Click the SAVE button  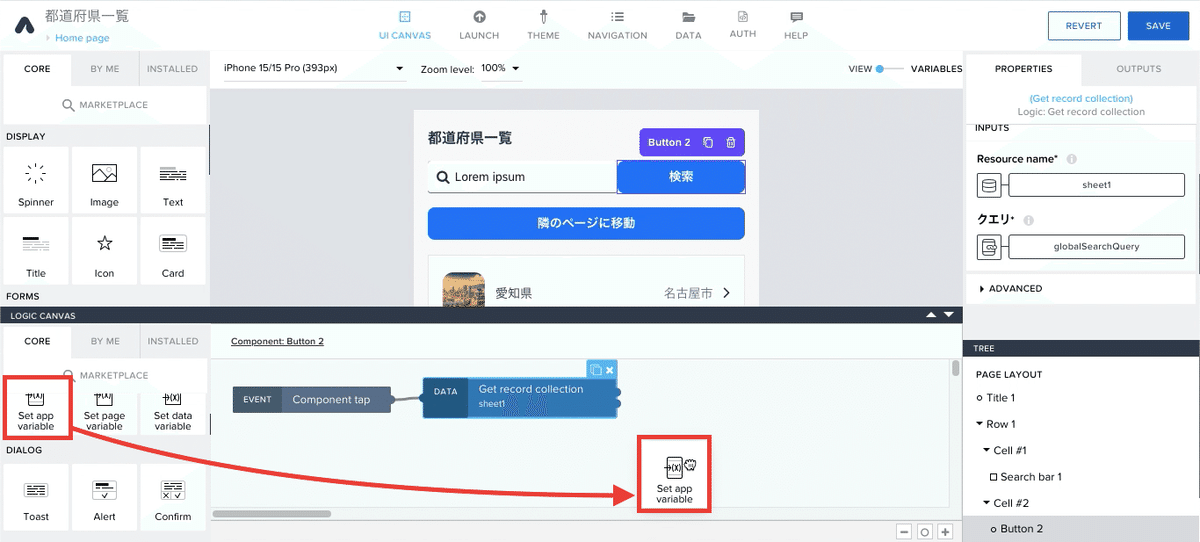click(x=1158, y=26)
